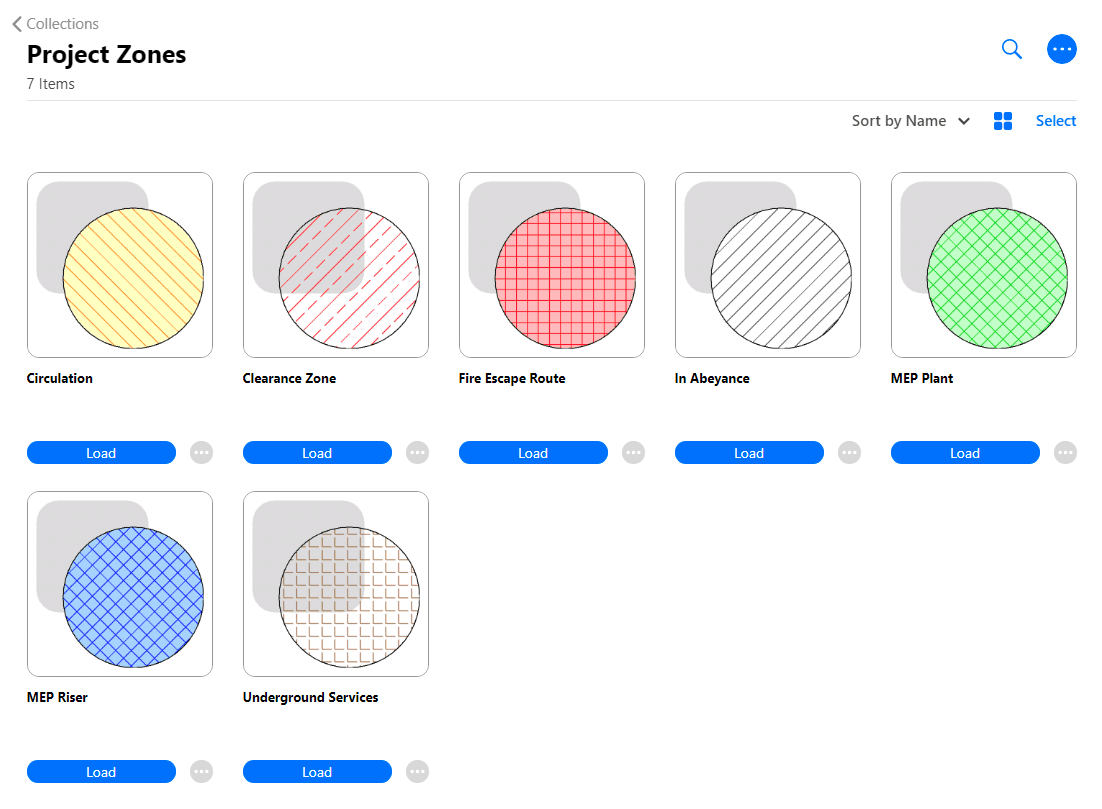Open the MEP Plant more options menu
The height and width of the screenshot is (809, 1102).
point(1065,452)
